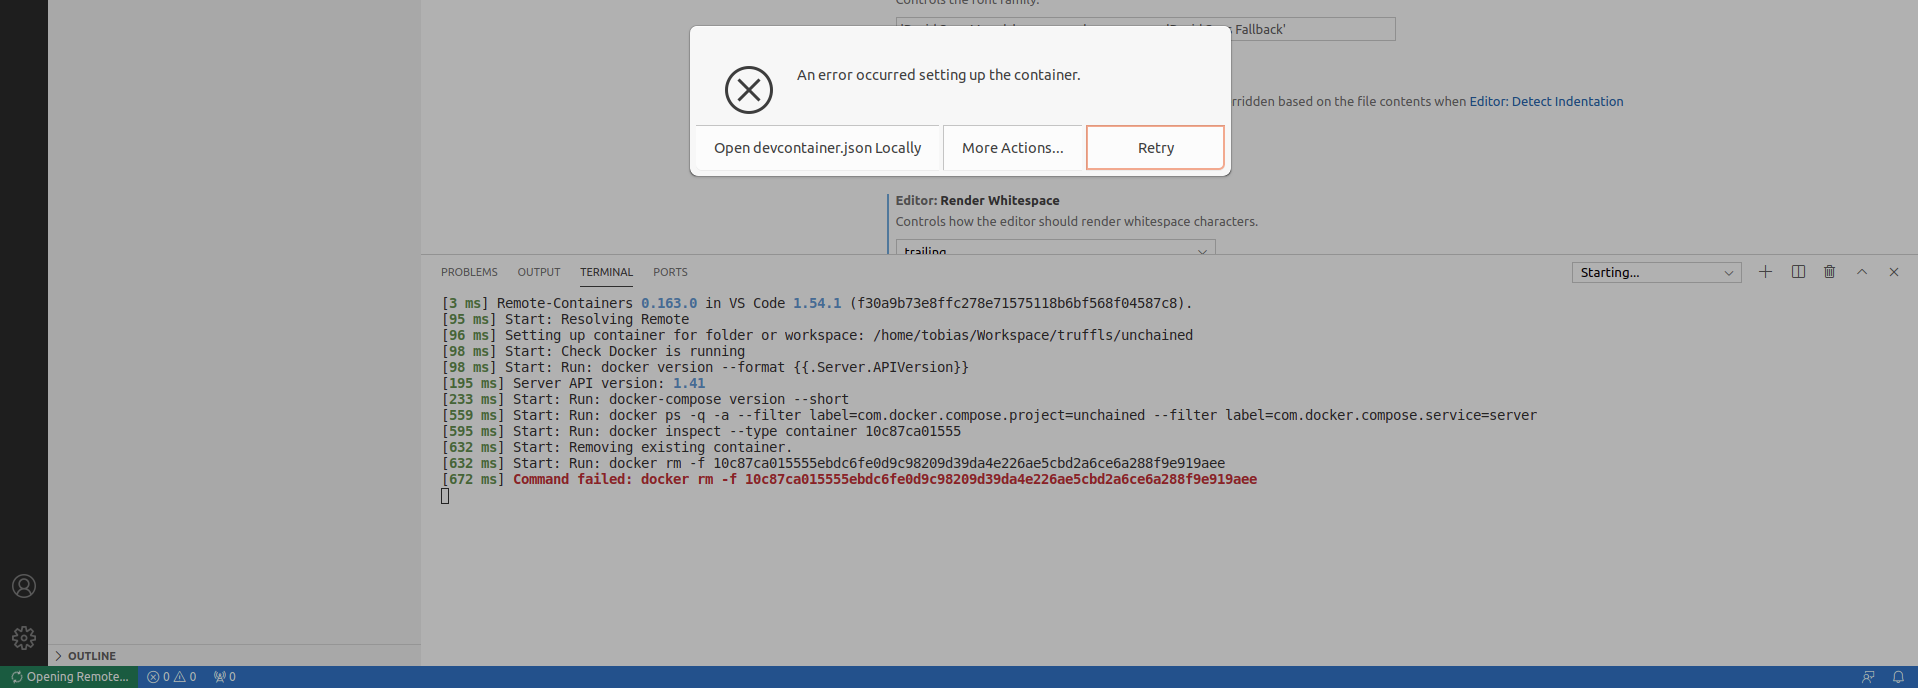
Task: Open the Manage gear icon
Action: 24,638
